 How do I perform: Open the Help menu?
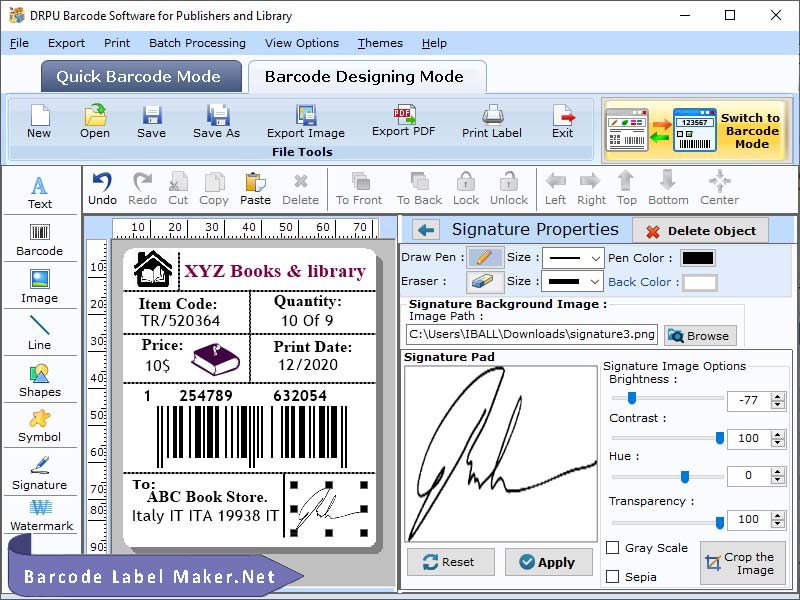434,43
